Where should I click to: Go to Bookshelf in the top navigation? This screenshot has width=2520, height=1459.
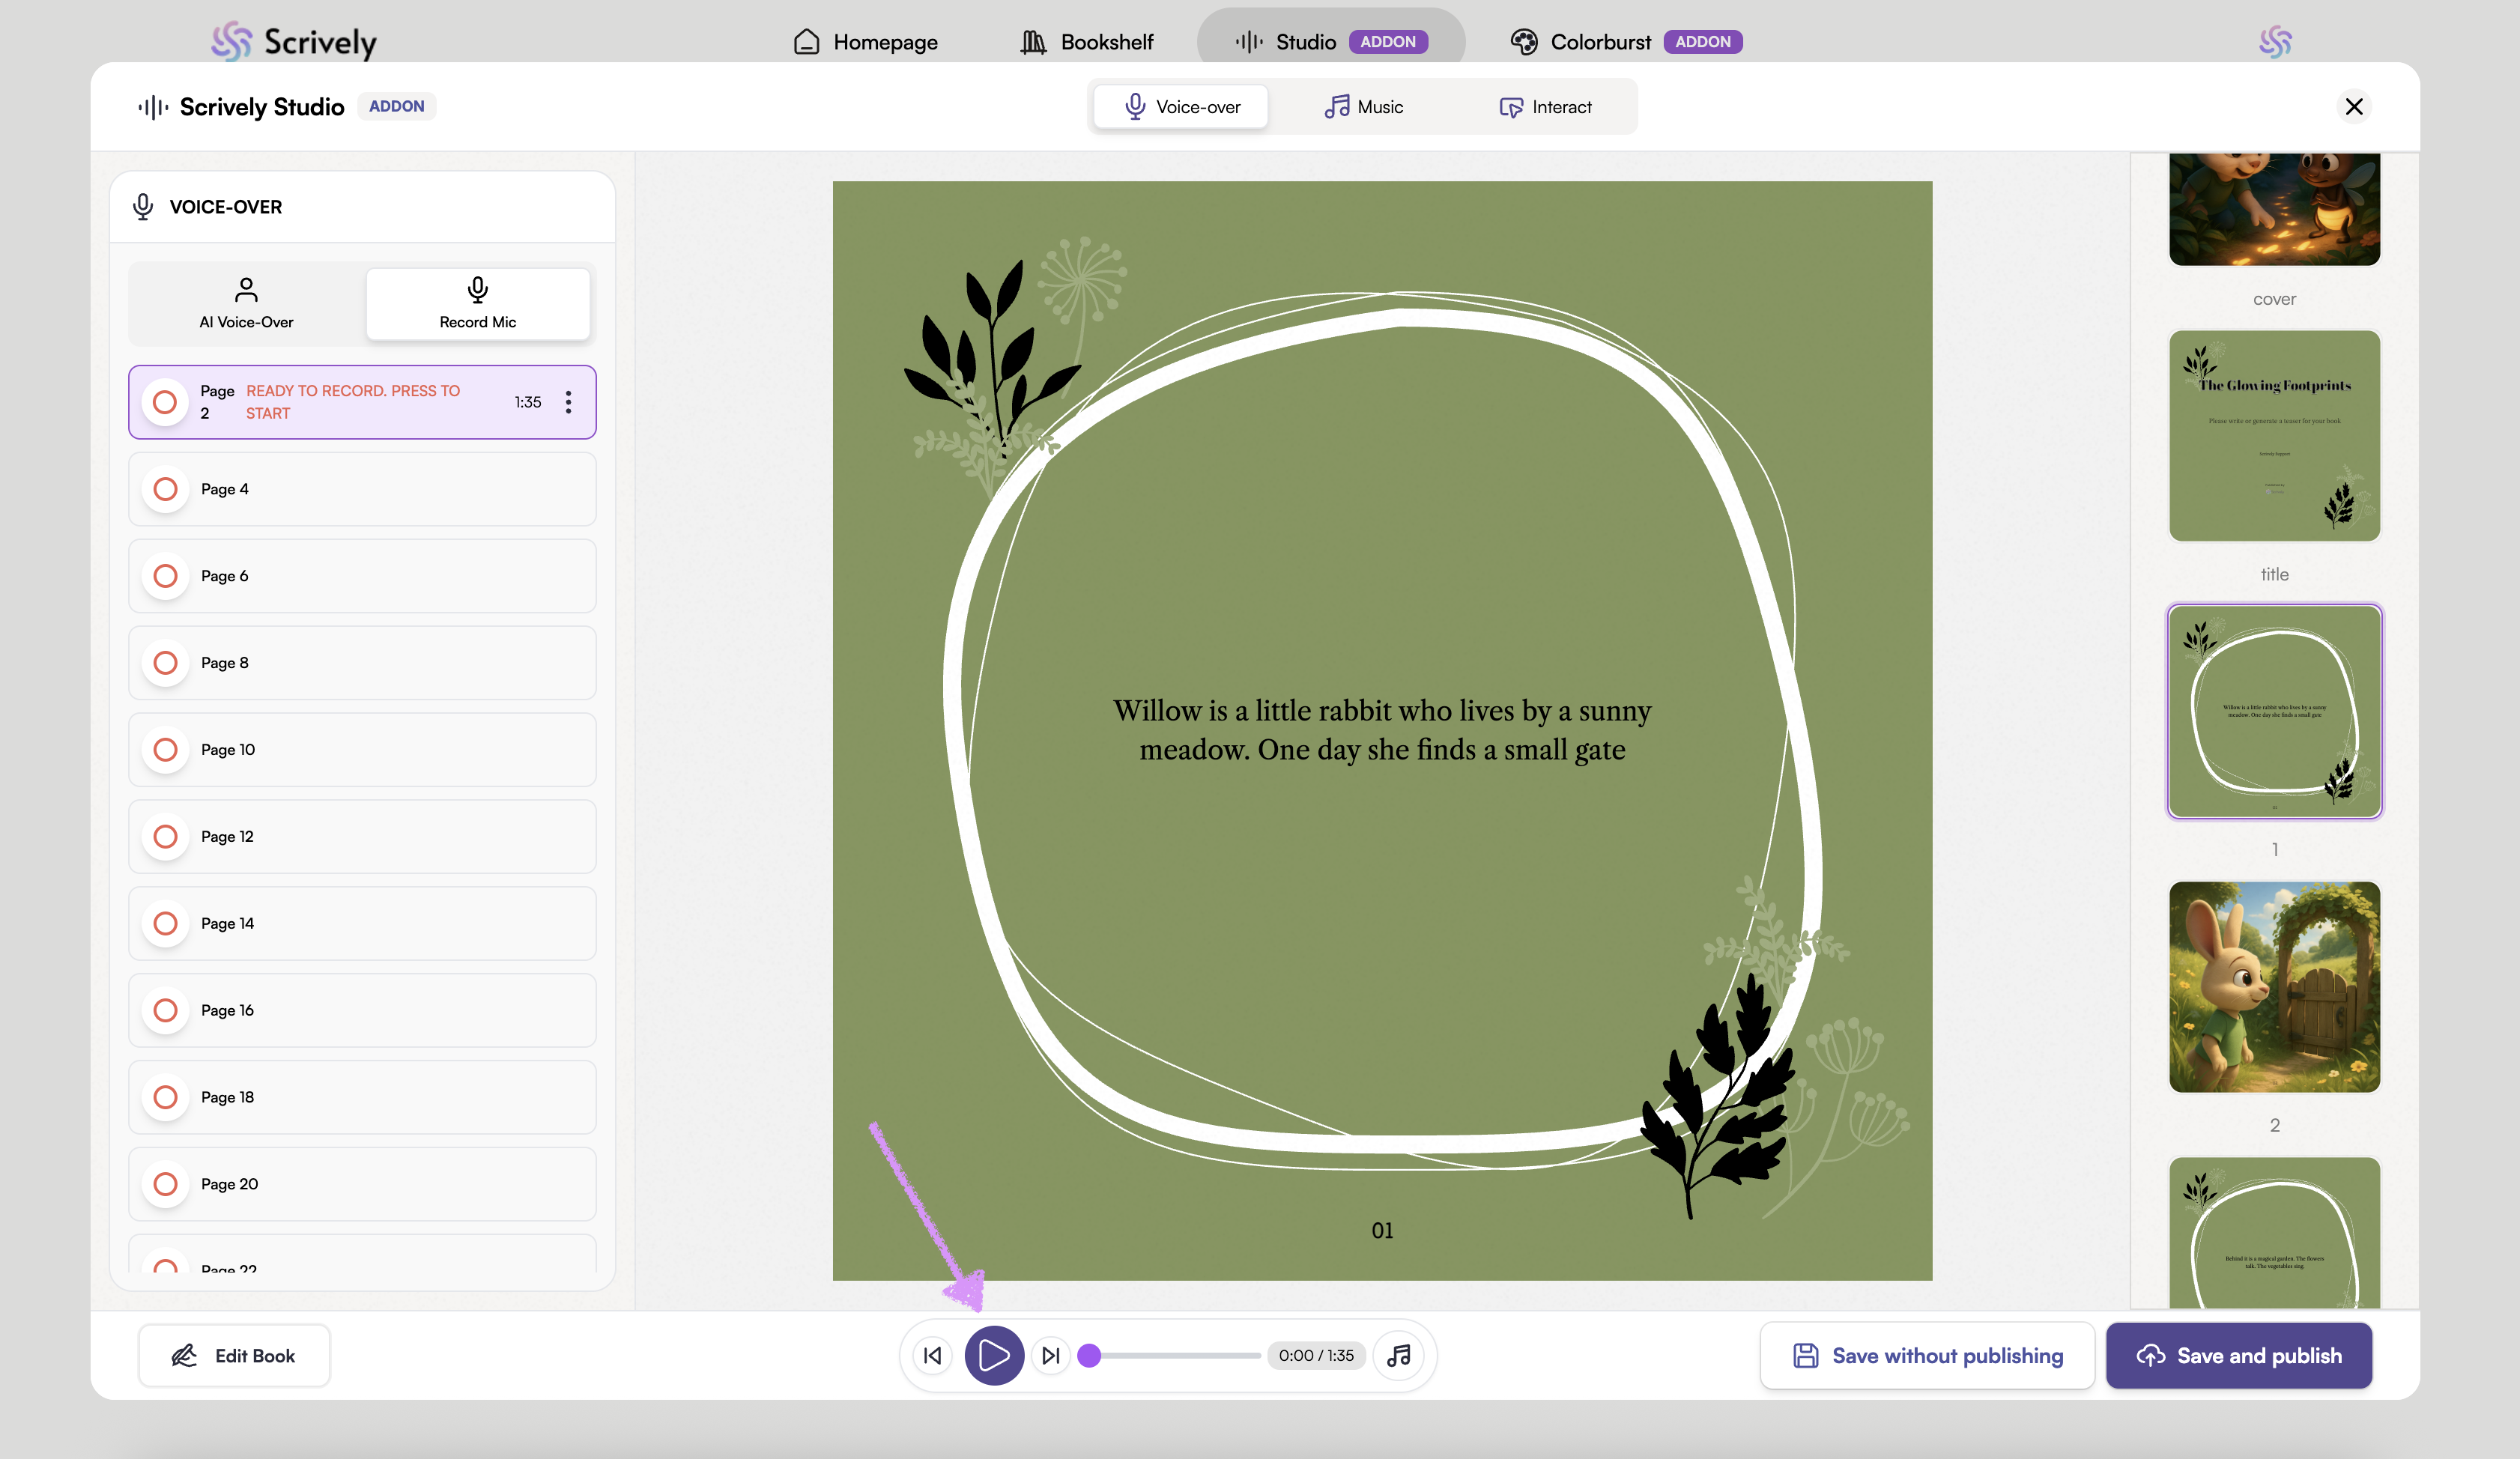point(1087,42)
